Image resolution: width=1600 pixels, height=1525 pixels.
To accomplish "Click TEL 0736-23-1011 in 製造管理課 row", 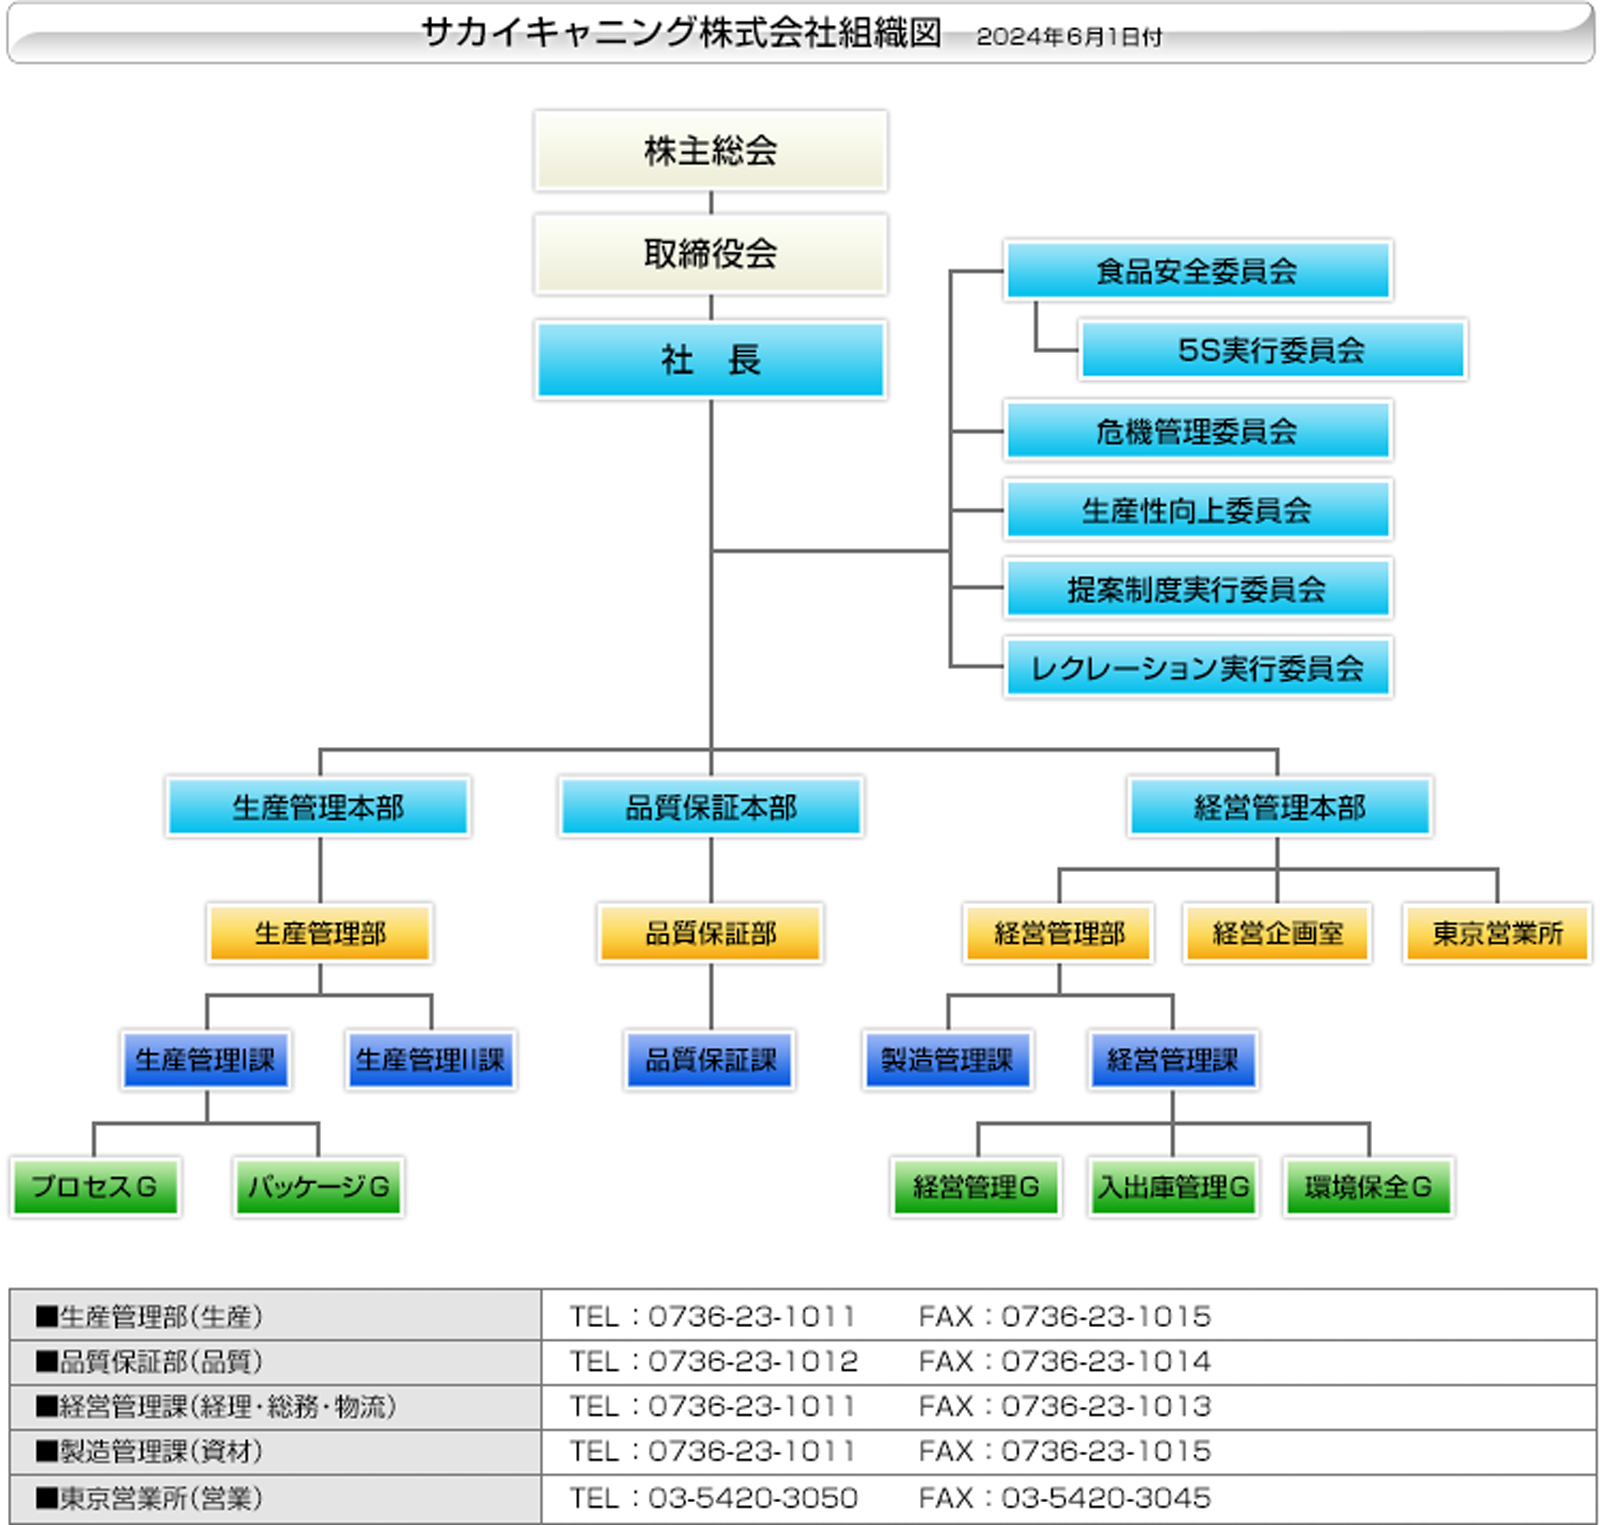I will pos(714,1451).
